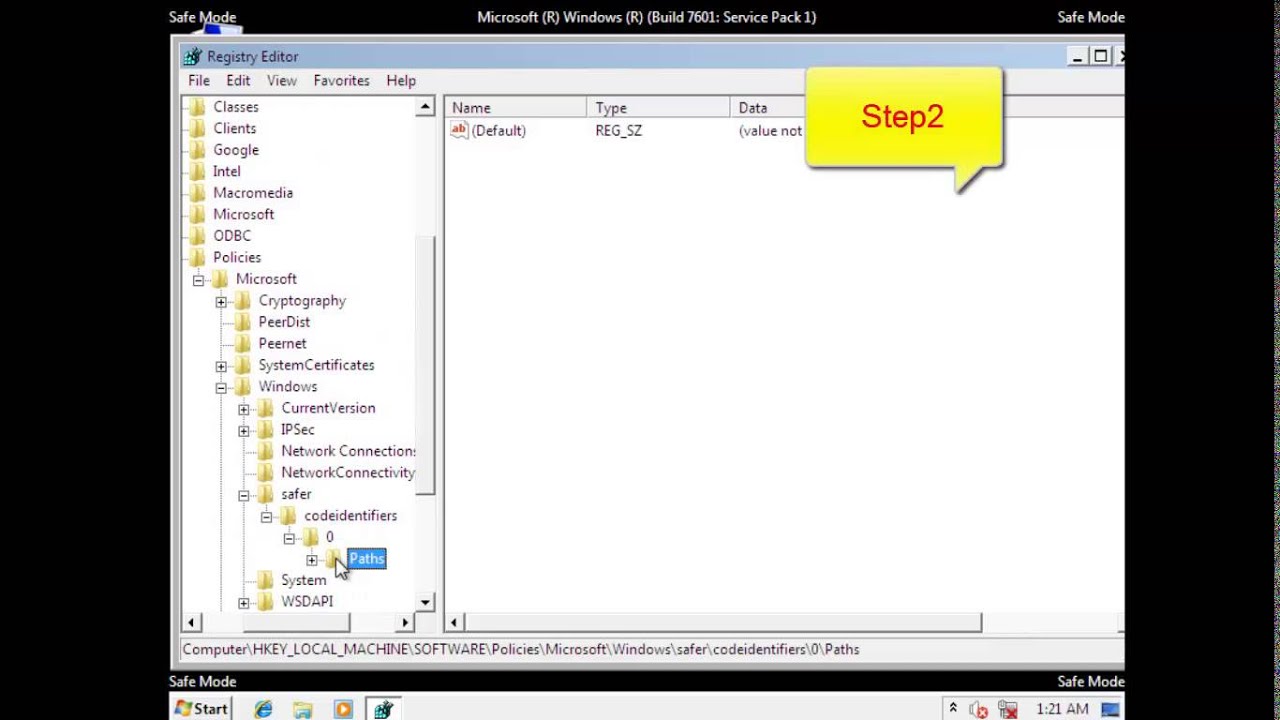The image size is (1280, 720).
Task: Select the Classes key
Action: [236, 107]
